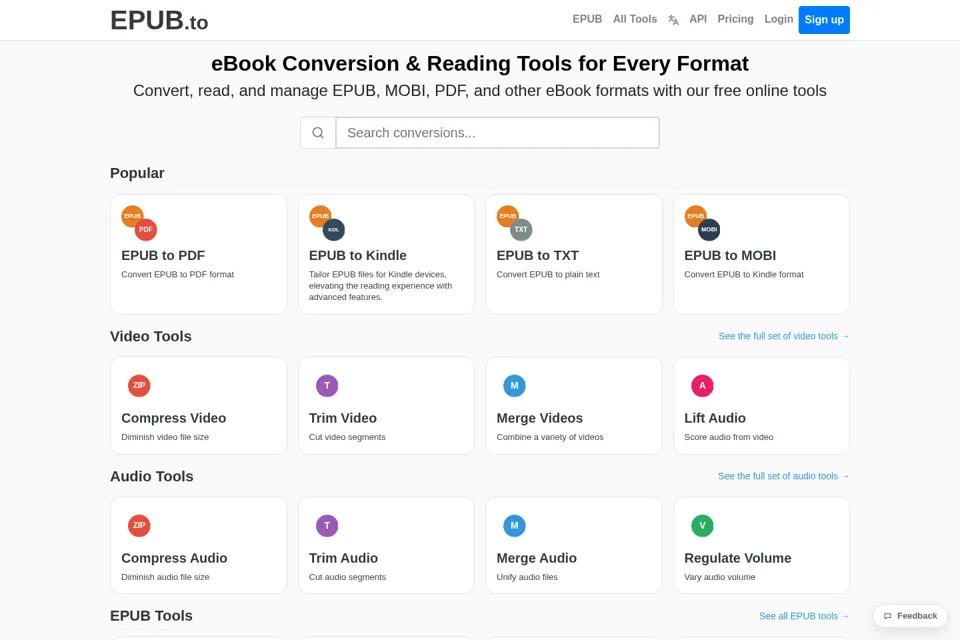The height and width of the screenshot is (640, 960).
Task: Open the Merge Videos title
Action: (x=539, y=418)
